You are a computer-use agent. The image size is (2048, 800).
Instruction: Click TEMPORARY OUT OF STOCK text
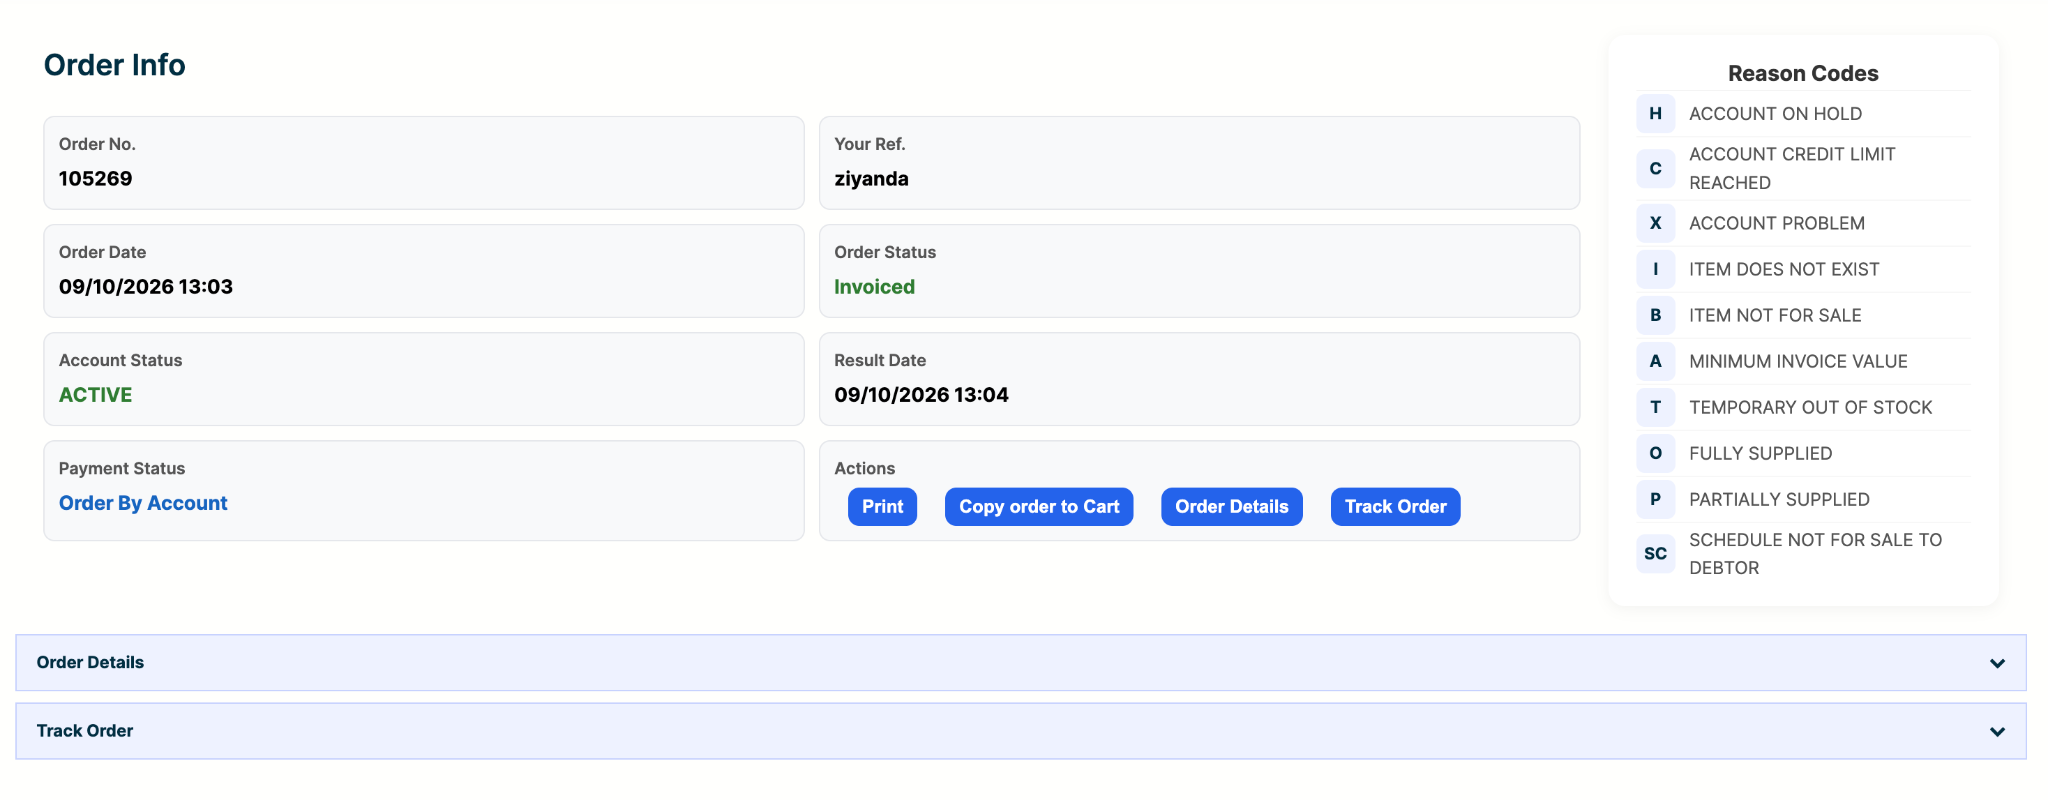point(1810,407)
